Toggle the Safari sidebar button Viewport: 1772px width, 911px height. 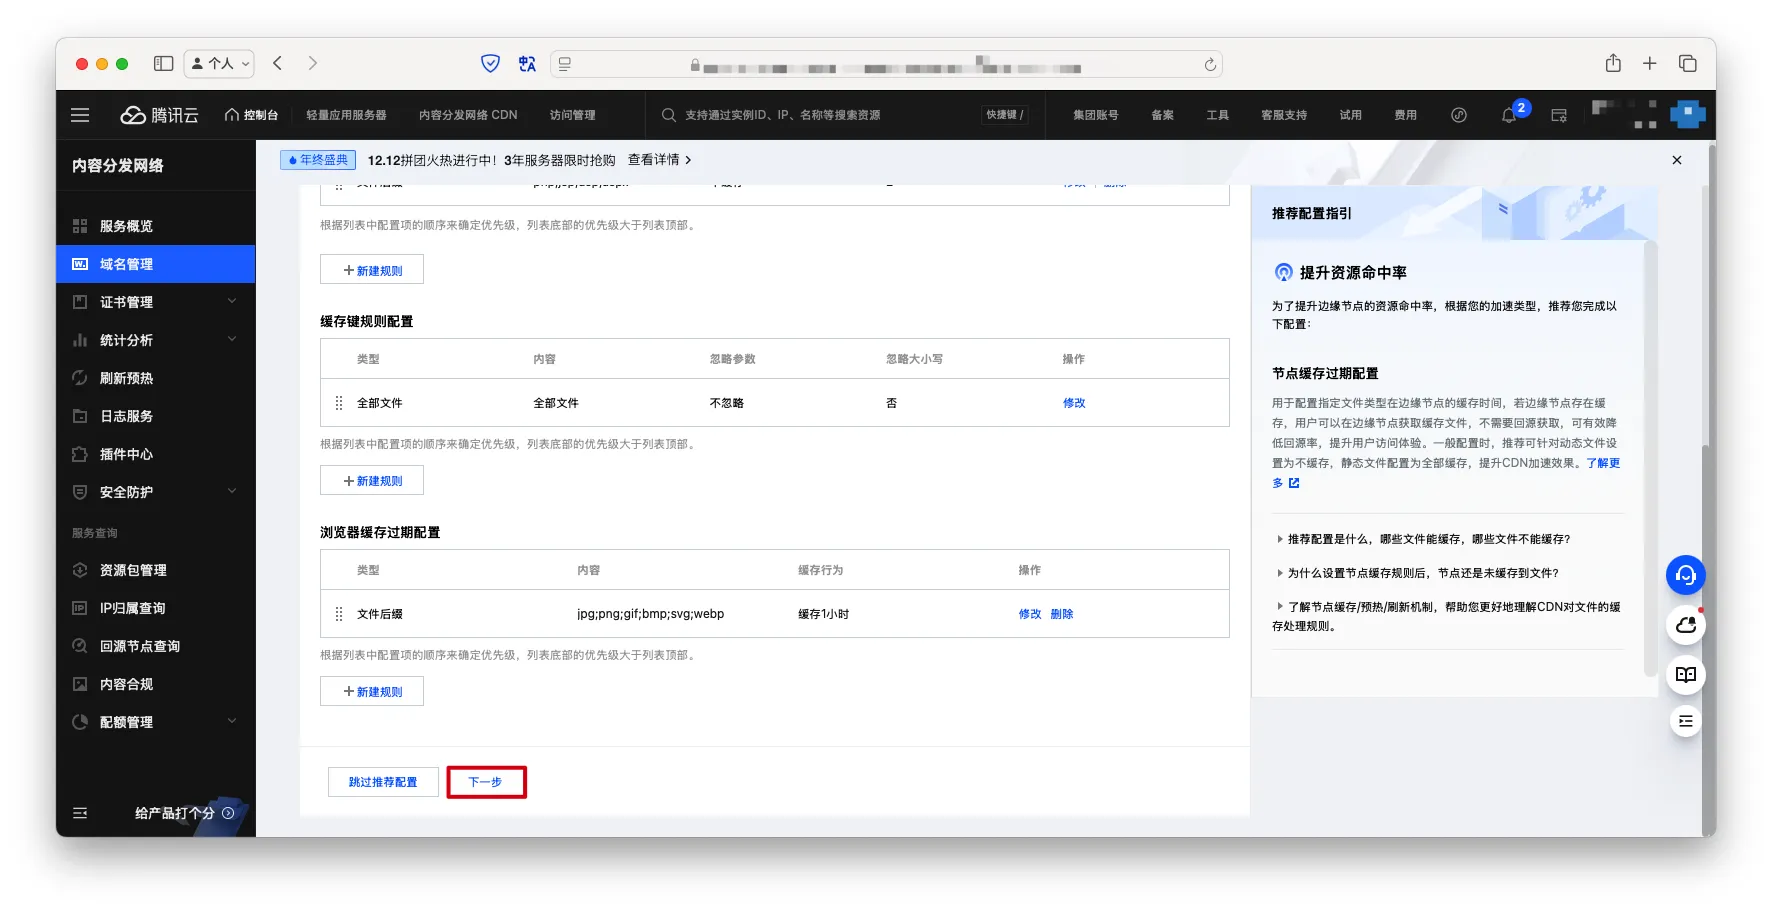(163, 64)
